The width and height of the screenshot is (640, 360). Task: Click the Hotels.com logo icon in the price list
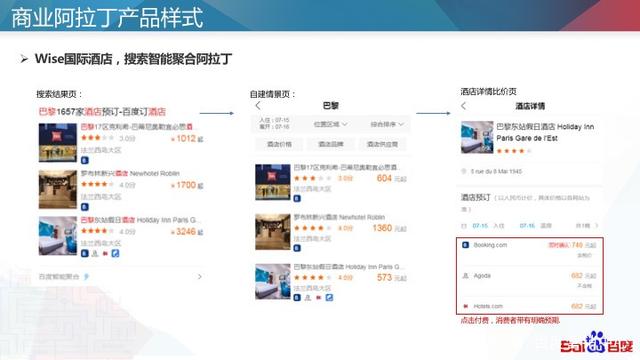coord(465,306)
